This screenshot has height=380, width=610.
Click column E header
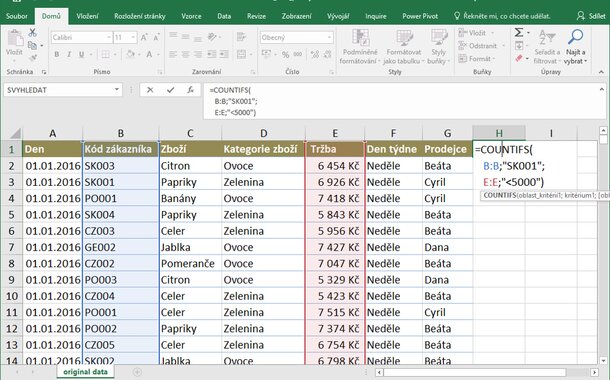tap(335, 133)
